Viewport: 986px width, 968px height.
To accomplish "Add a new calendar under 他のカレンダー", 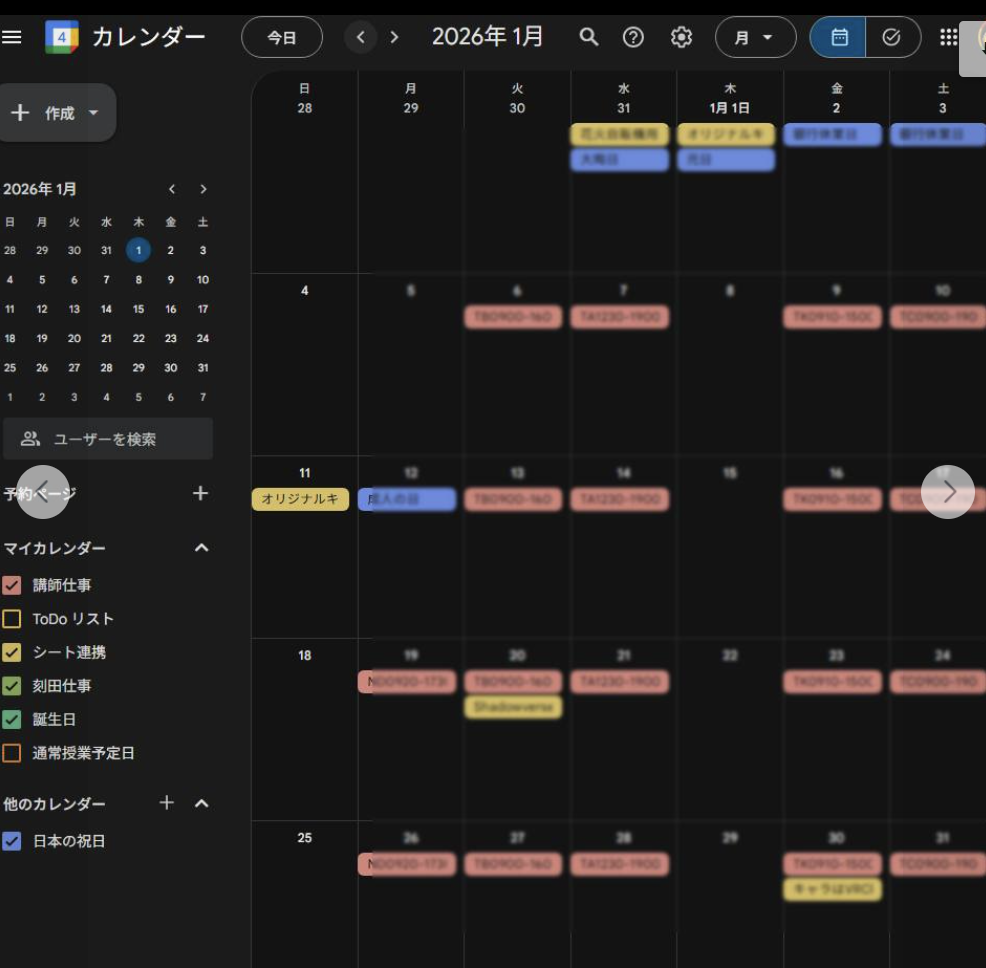I will [x=167, y=803].
